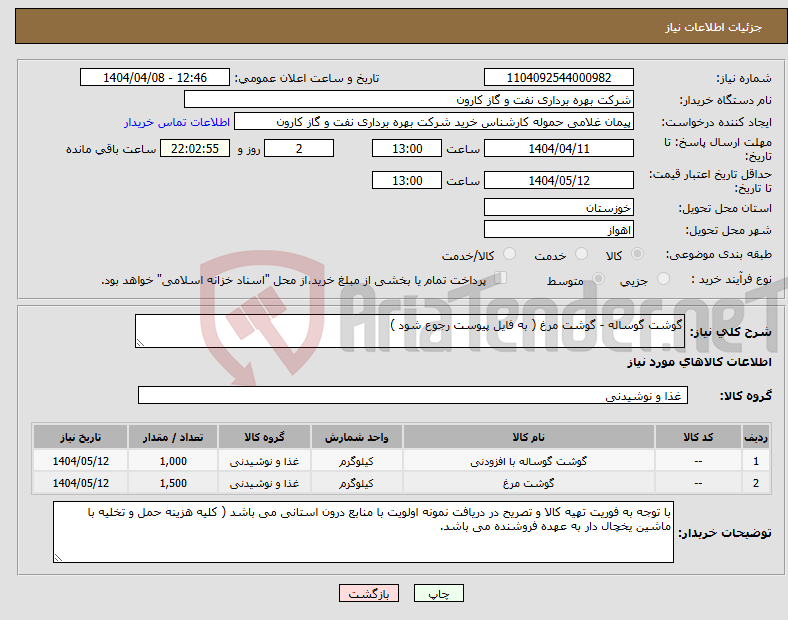Image resolution: width=788 pixels, height=620 pixels.
Task: Click the شماره نیاز field 1104092544000982
Action: pyautogui.click(x=559, y=78)
